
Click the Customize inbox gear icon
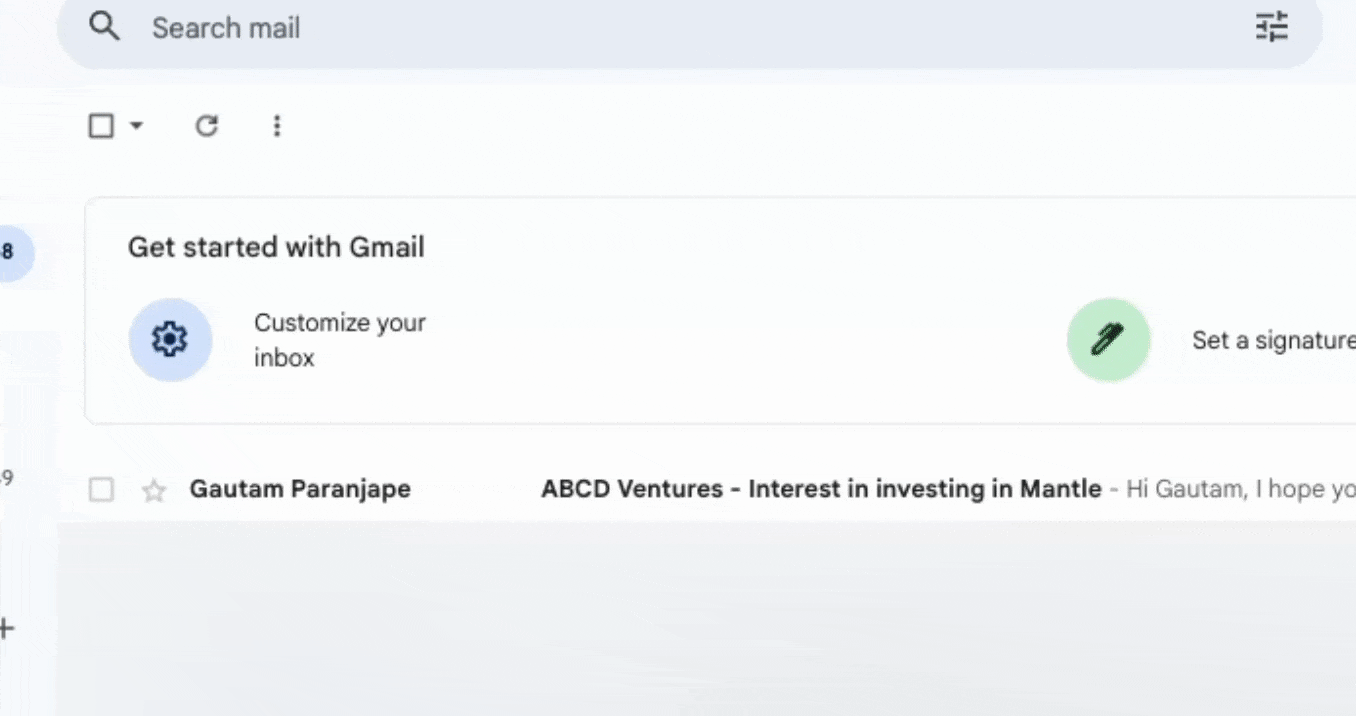pos(170,340)
